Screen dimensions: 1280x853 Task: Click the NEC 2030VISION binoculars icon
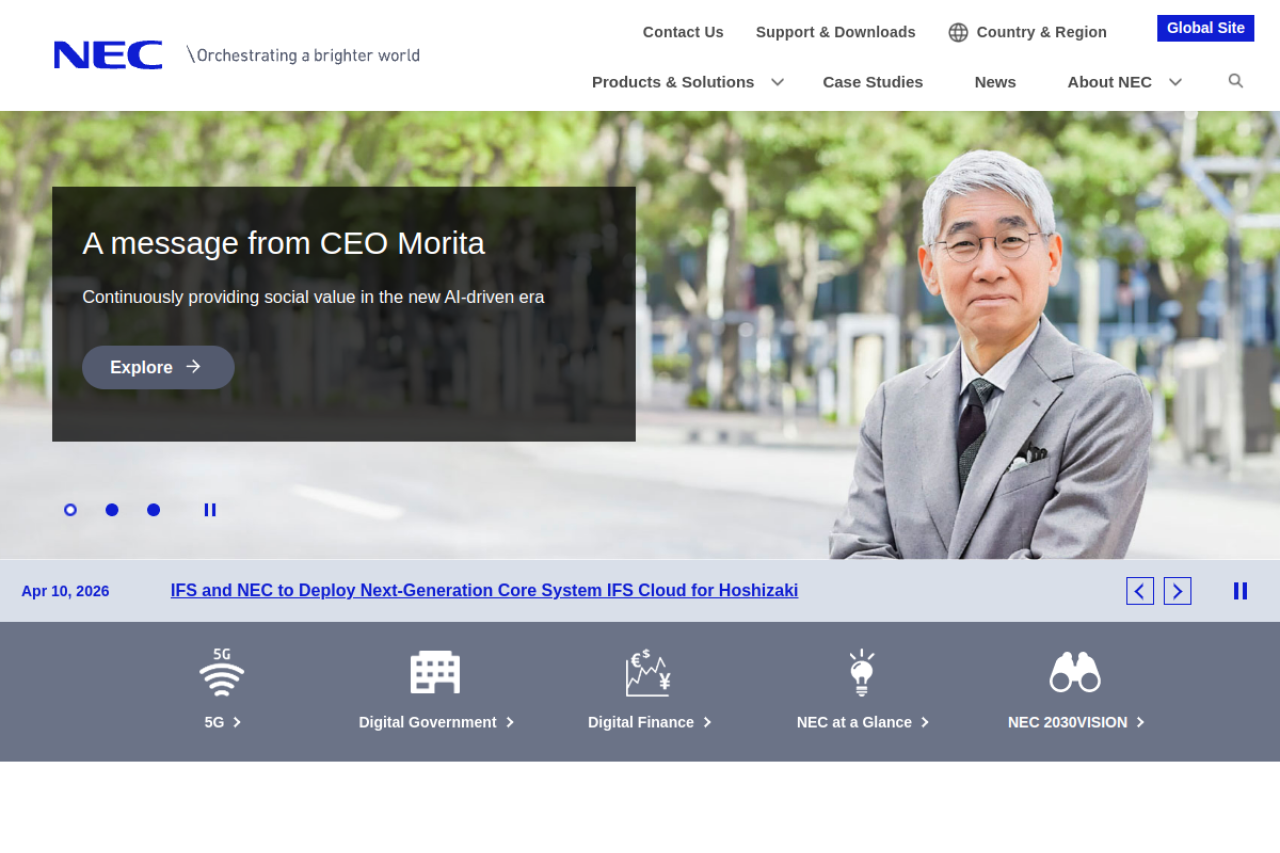1075,672
